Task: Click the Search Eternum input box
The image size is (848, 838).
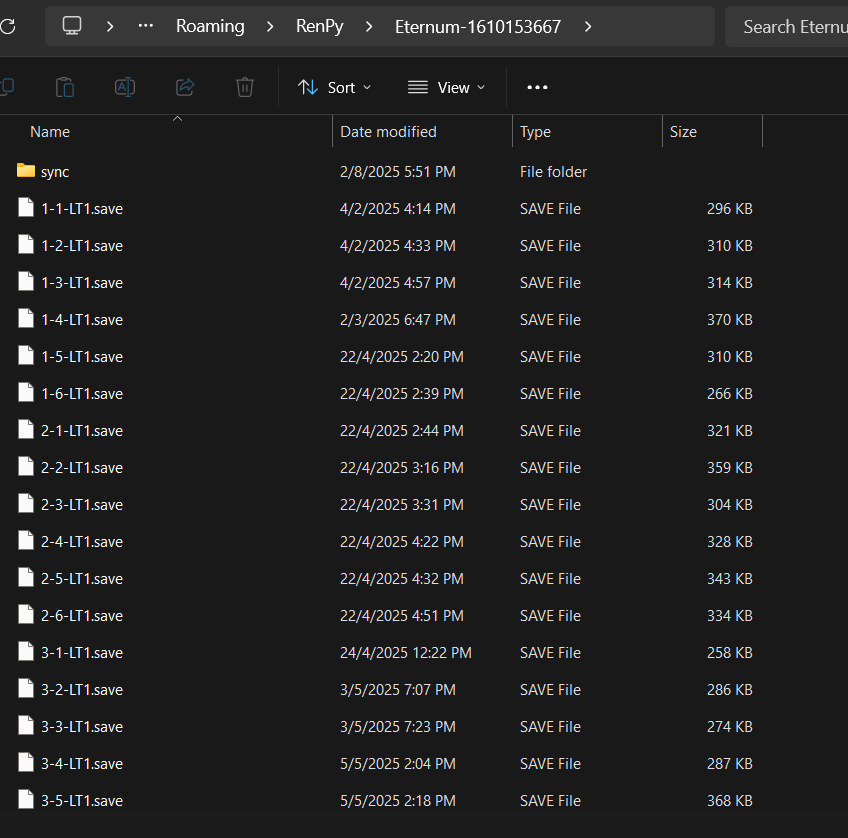Action: [790, 27]
